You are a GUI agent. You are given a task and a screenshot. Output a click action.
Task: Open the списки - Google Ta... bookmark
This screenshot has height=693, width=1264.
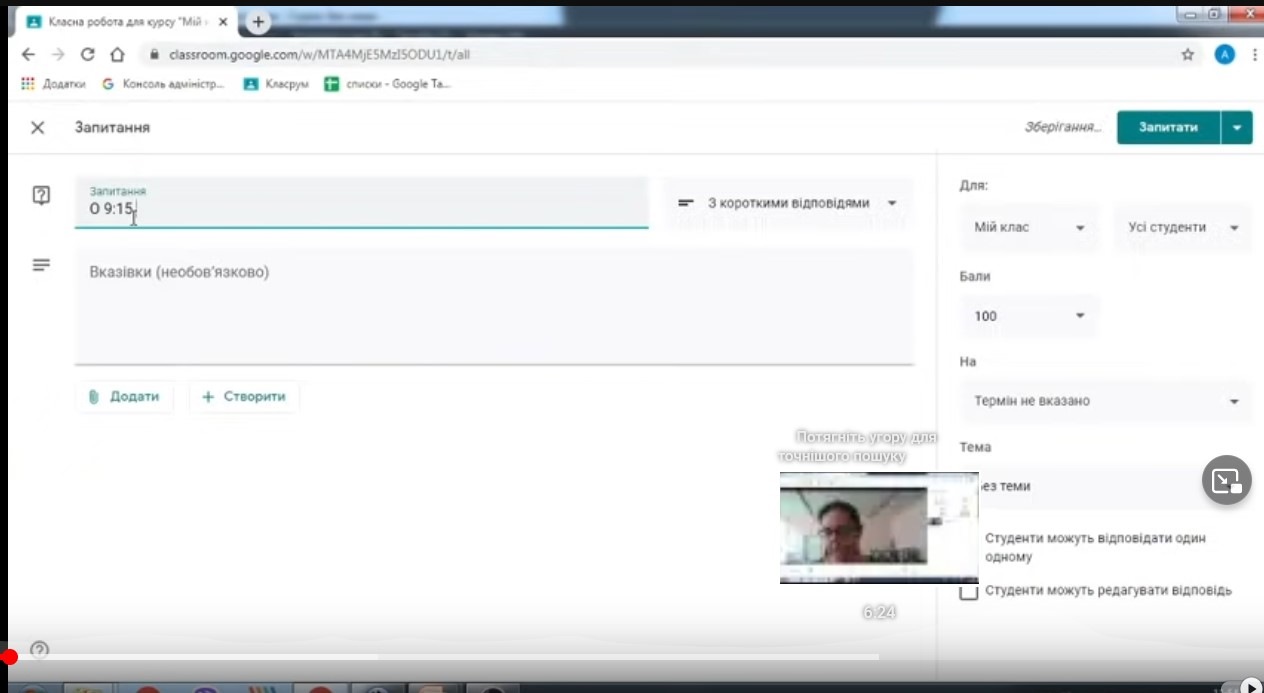(388, 84)
